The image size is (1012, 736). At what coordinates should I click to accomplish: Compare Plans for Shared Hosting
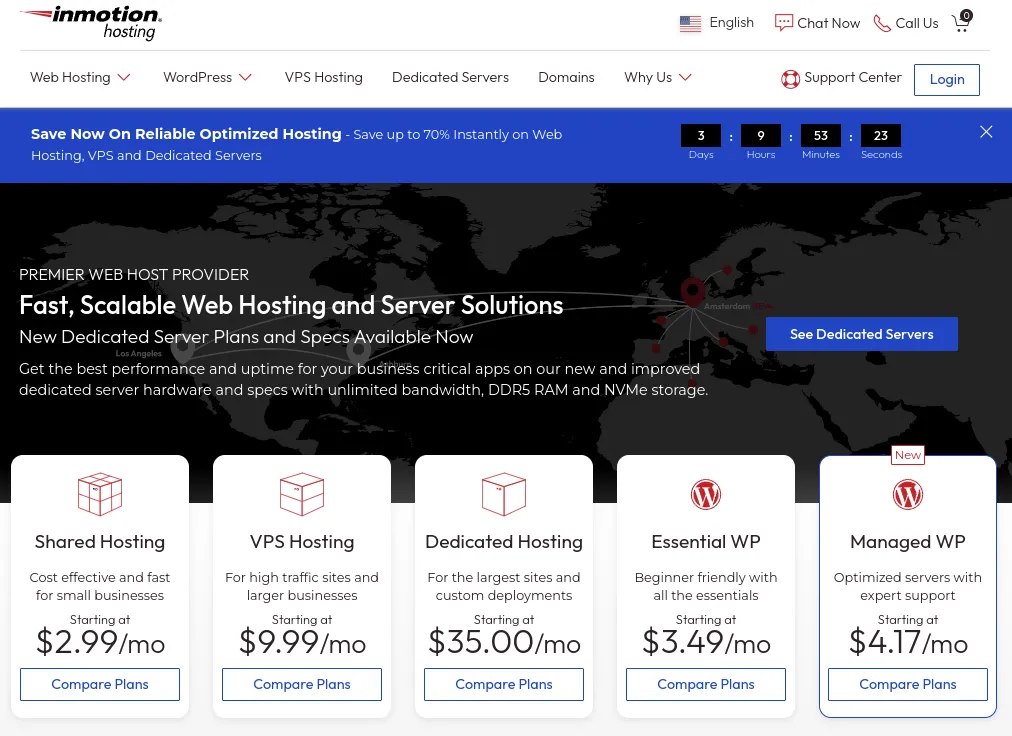coord(100,684)
